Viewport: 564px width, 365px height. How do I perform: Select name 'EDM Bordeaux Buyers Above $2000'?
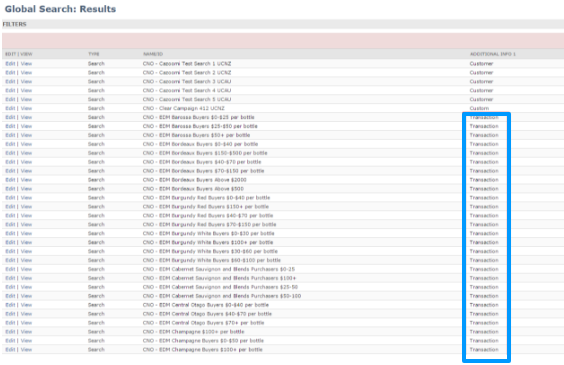click(203, 180)
